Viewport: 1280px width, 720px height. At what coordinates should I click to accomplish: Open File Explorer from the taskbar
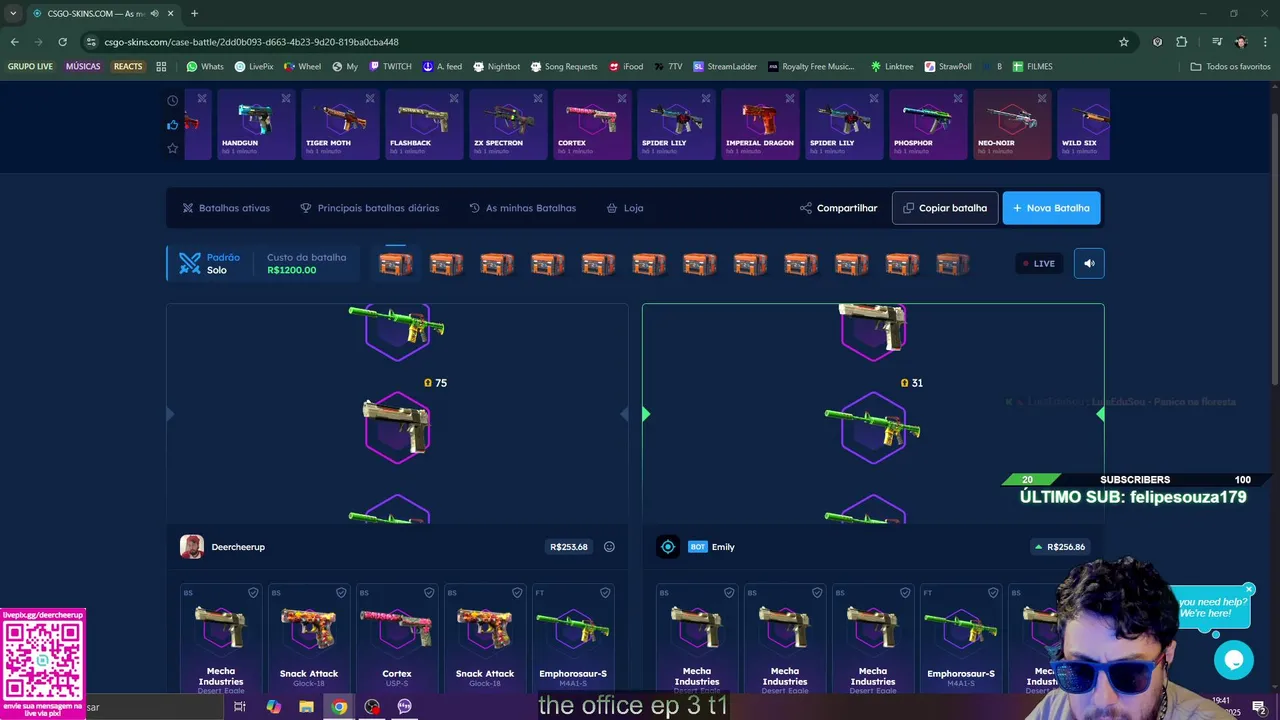tap(306, 706)
